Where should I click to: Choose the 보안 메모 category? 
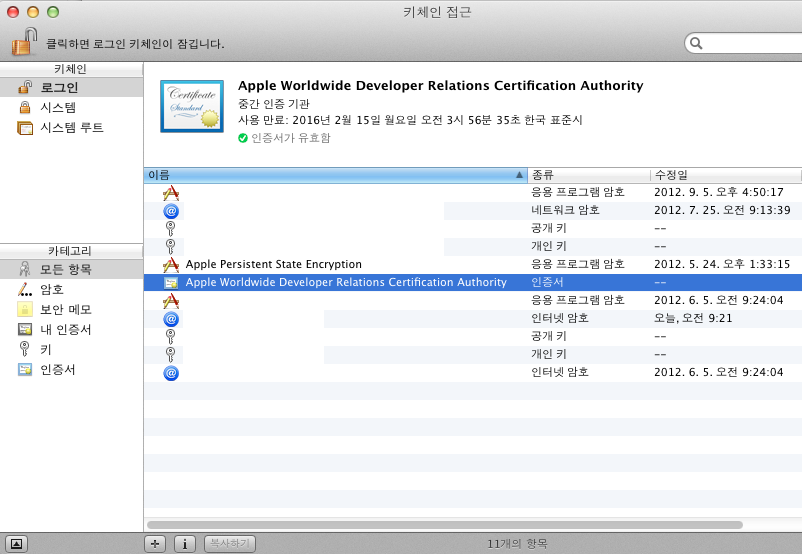click(71, 309)
